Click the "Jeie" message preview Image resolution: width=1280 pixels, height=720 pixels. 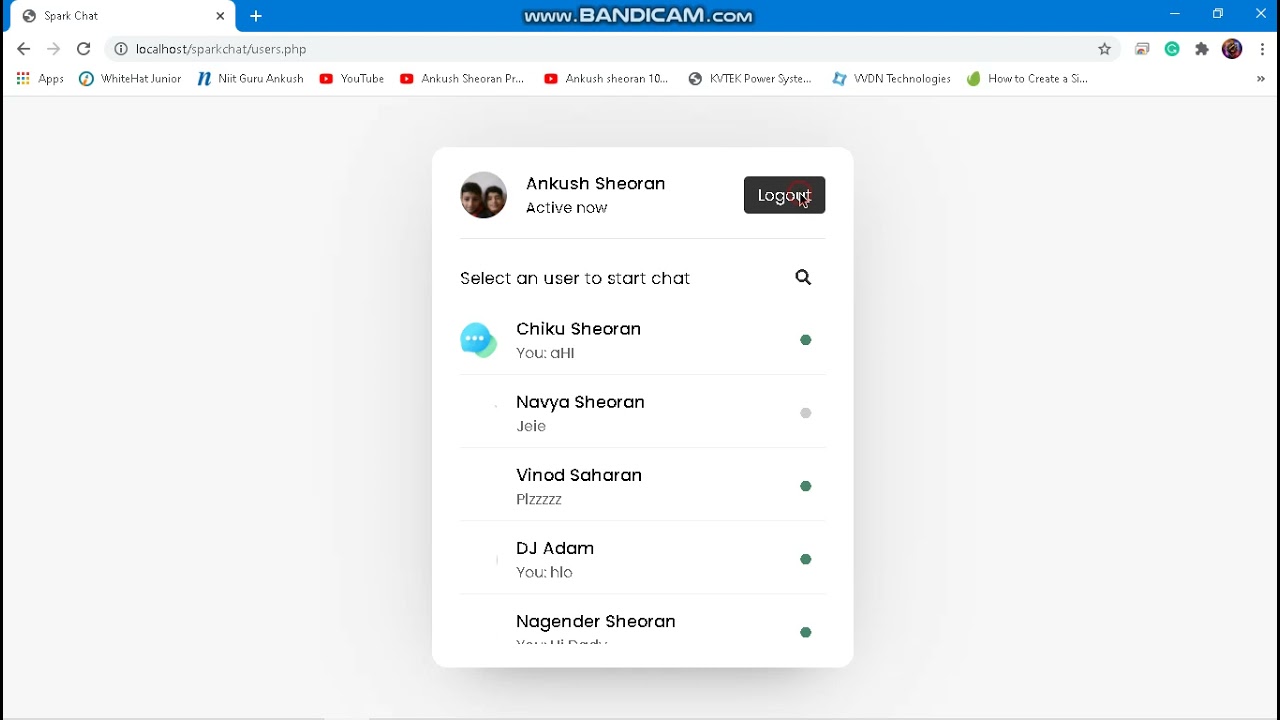pos(531,426)
